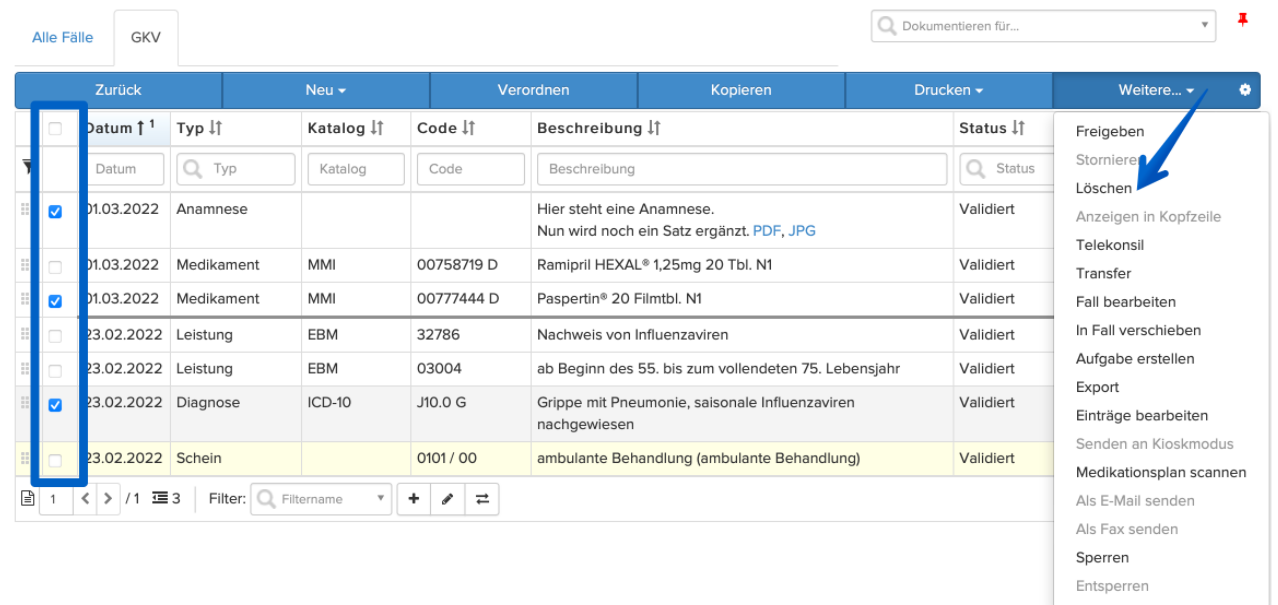1278x605 pixels.
Task: Check the Schein row checkbox
Action: (x=55, y=460)
